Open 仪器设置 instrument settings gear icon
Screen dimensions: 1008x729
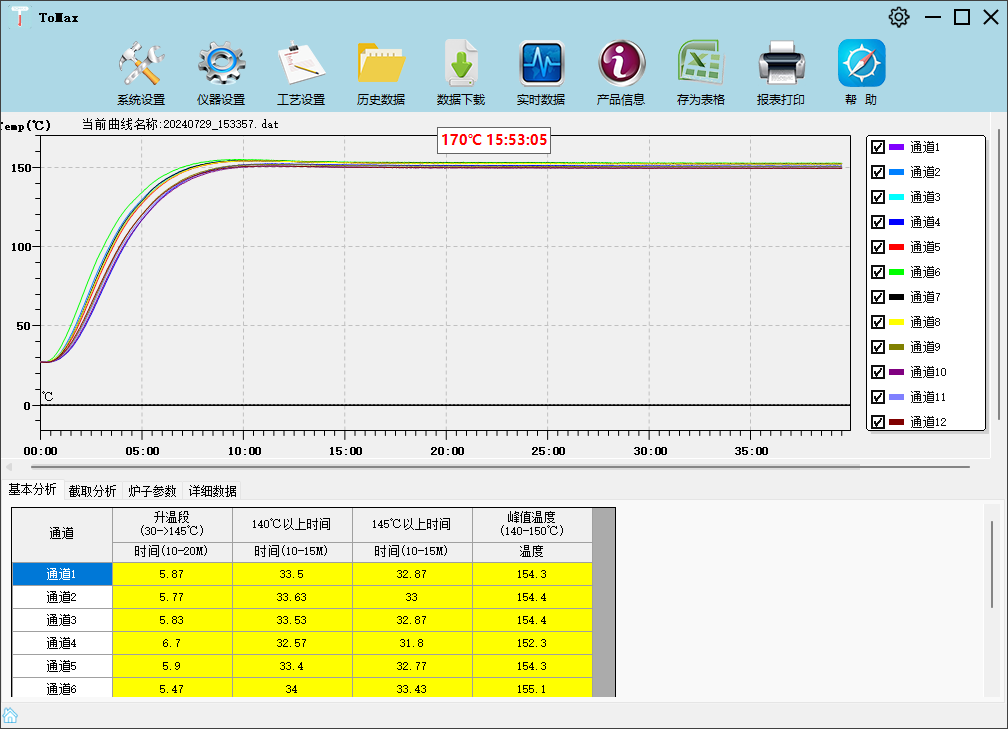(x=221, y=65)
